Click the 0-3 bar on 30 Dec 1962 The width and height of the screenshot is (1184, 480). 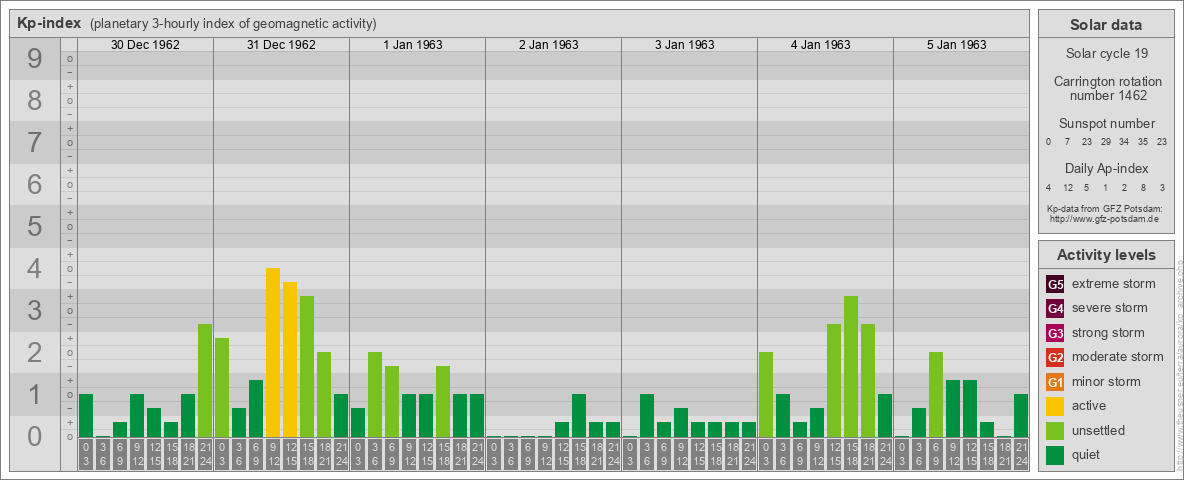[x=86, y=416]
